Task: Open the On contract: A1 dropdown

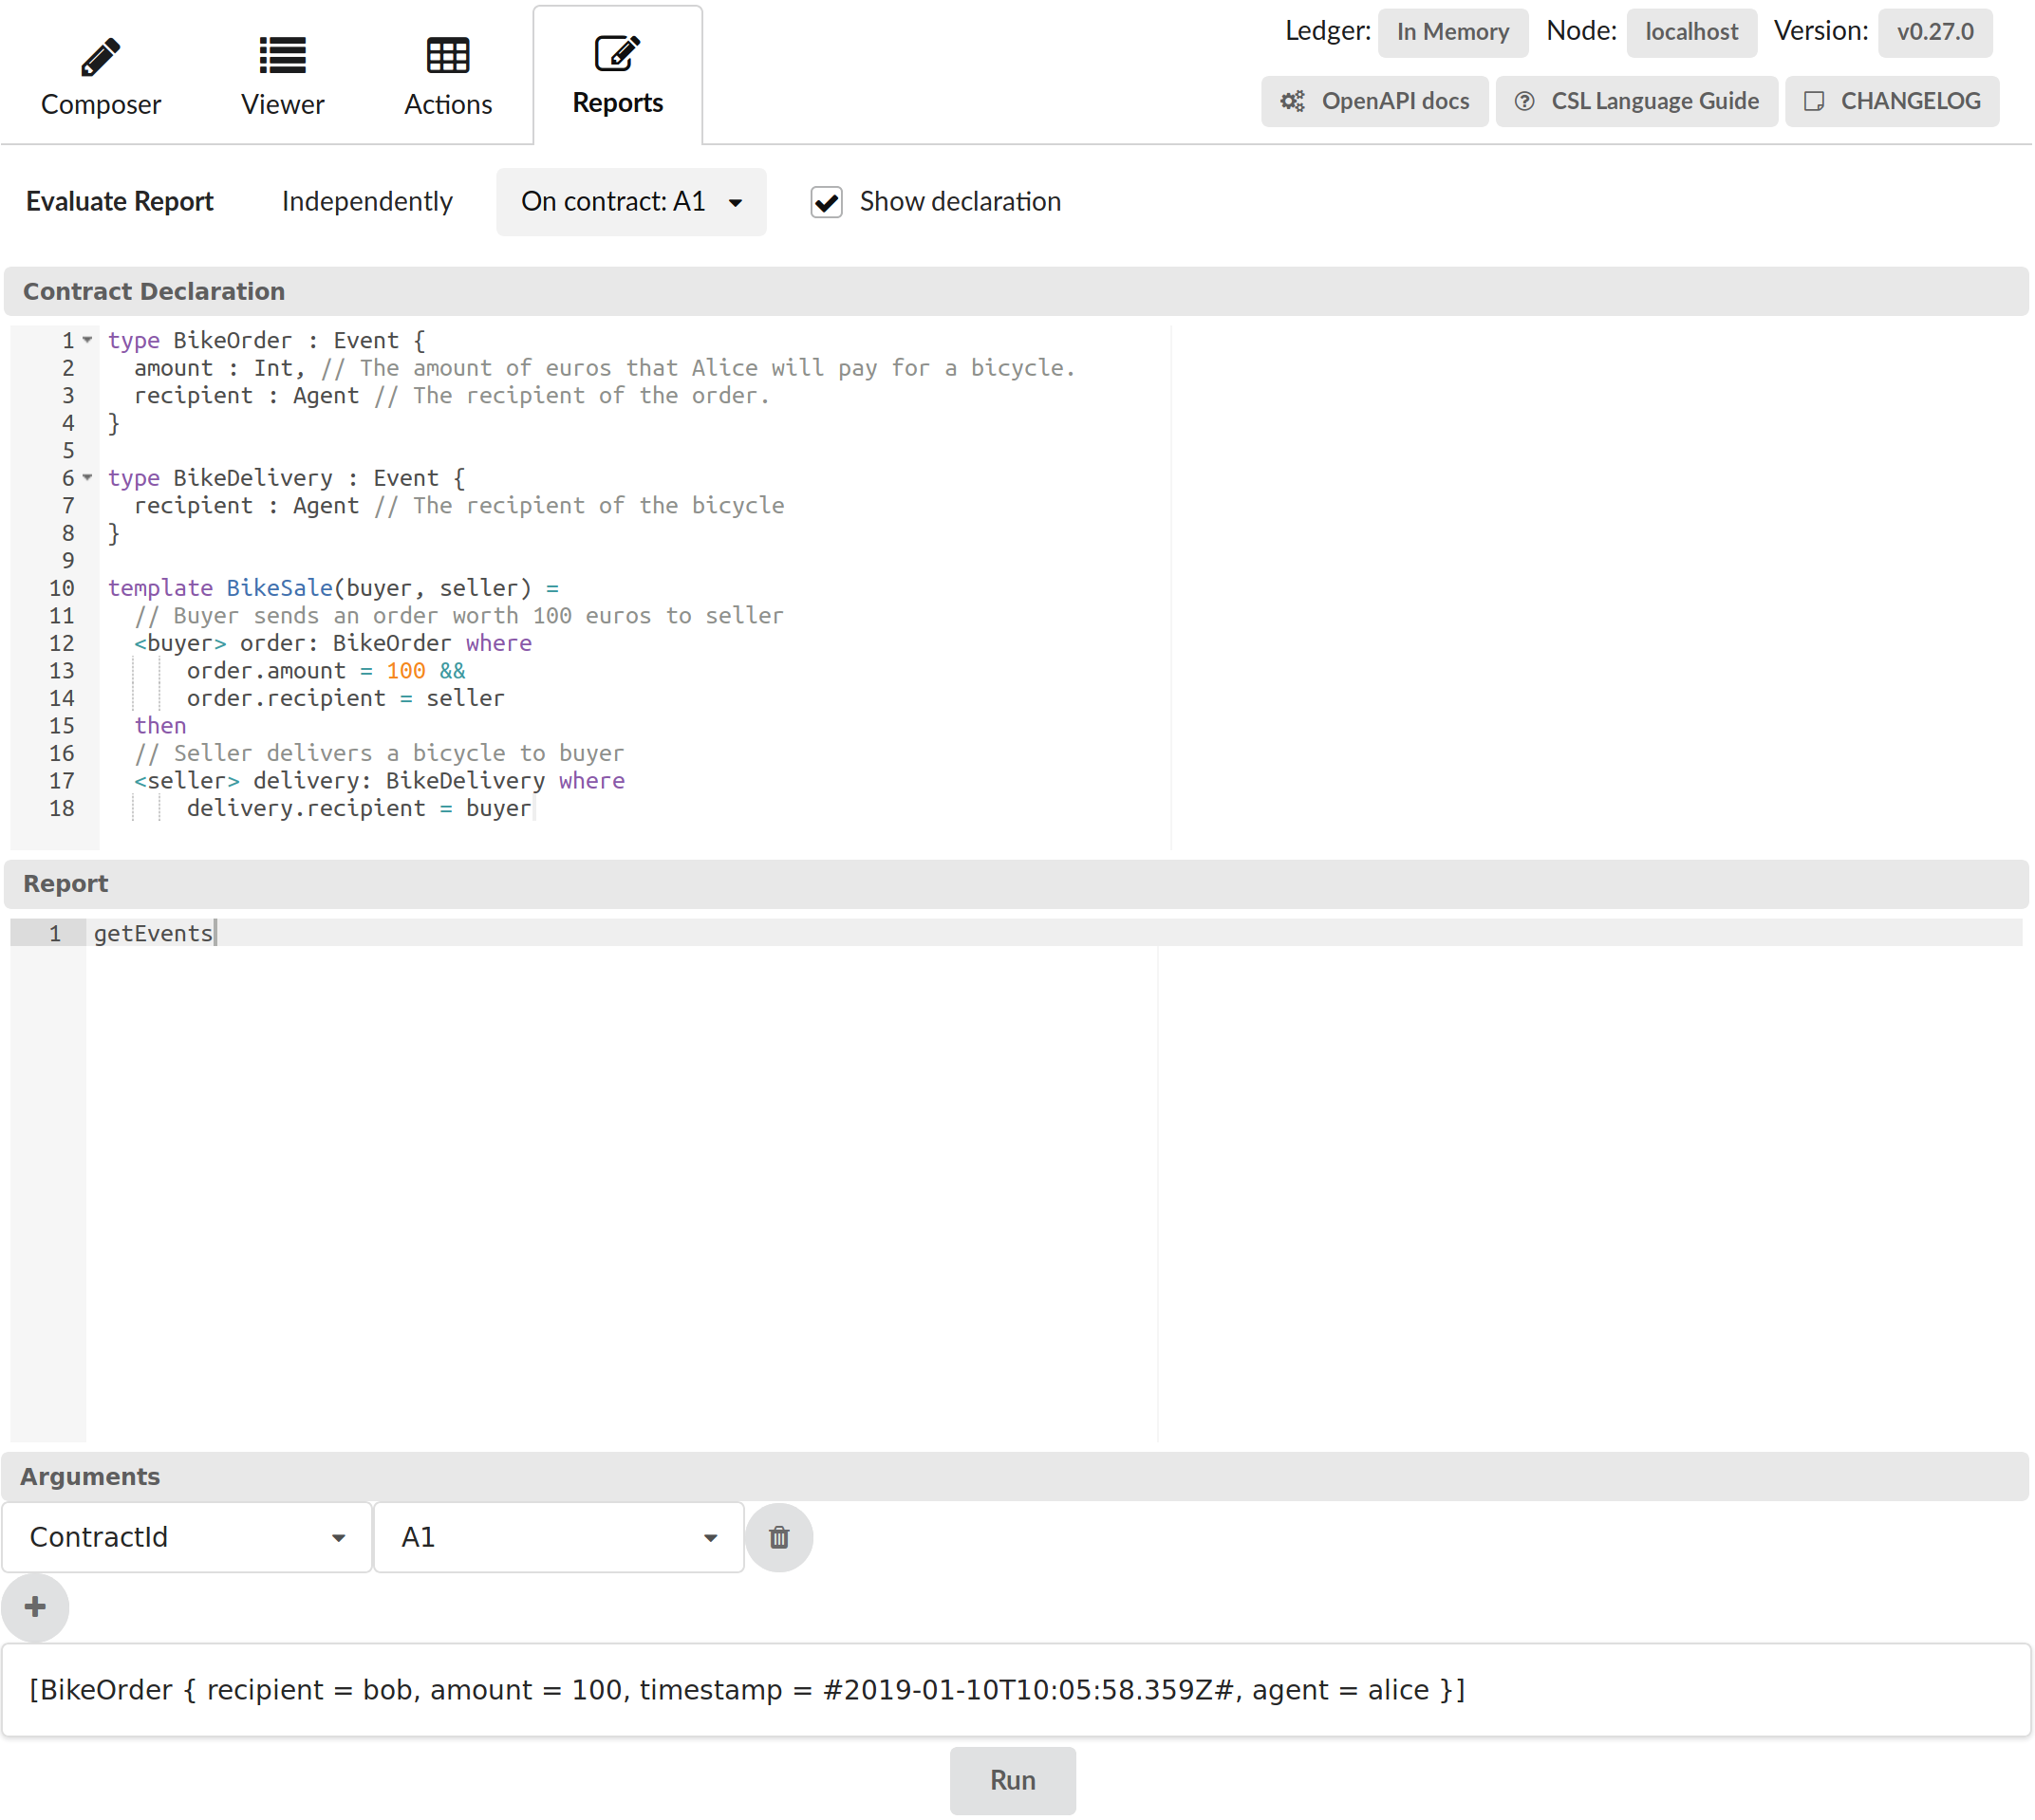Action: tap(631, 202)
